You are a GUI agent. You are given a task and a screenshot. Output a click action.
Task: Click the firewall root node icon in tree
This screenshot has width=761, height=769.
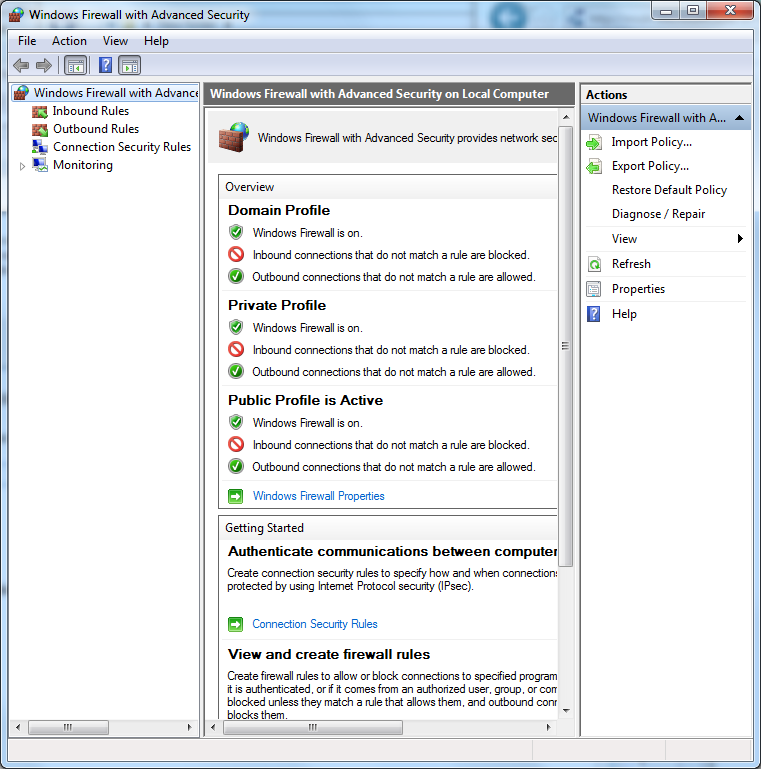(21, 93)
